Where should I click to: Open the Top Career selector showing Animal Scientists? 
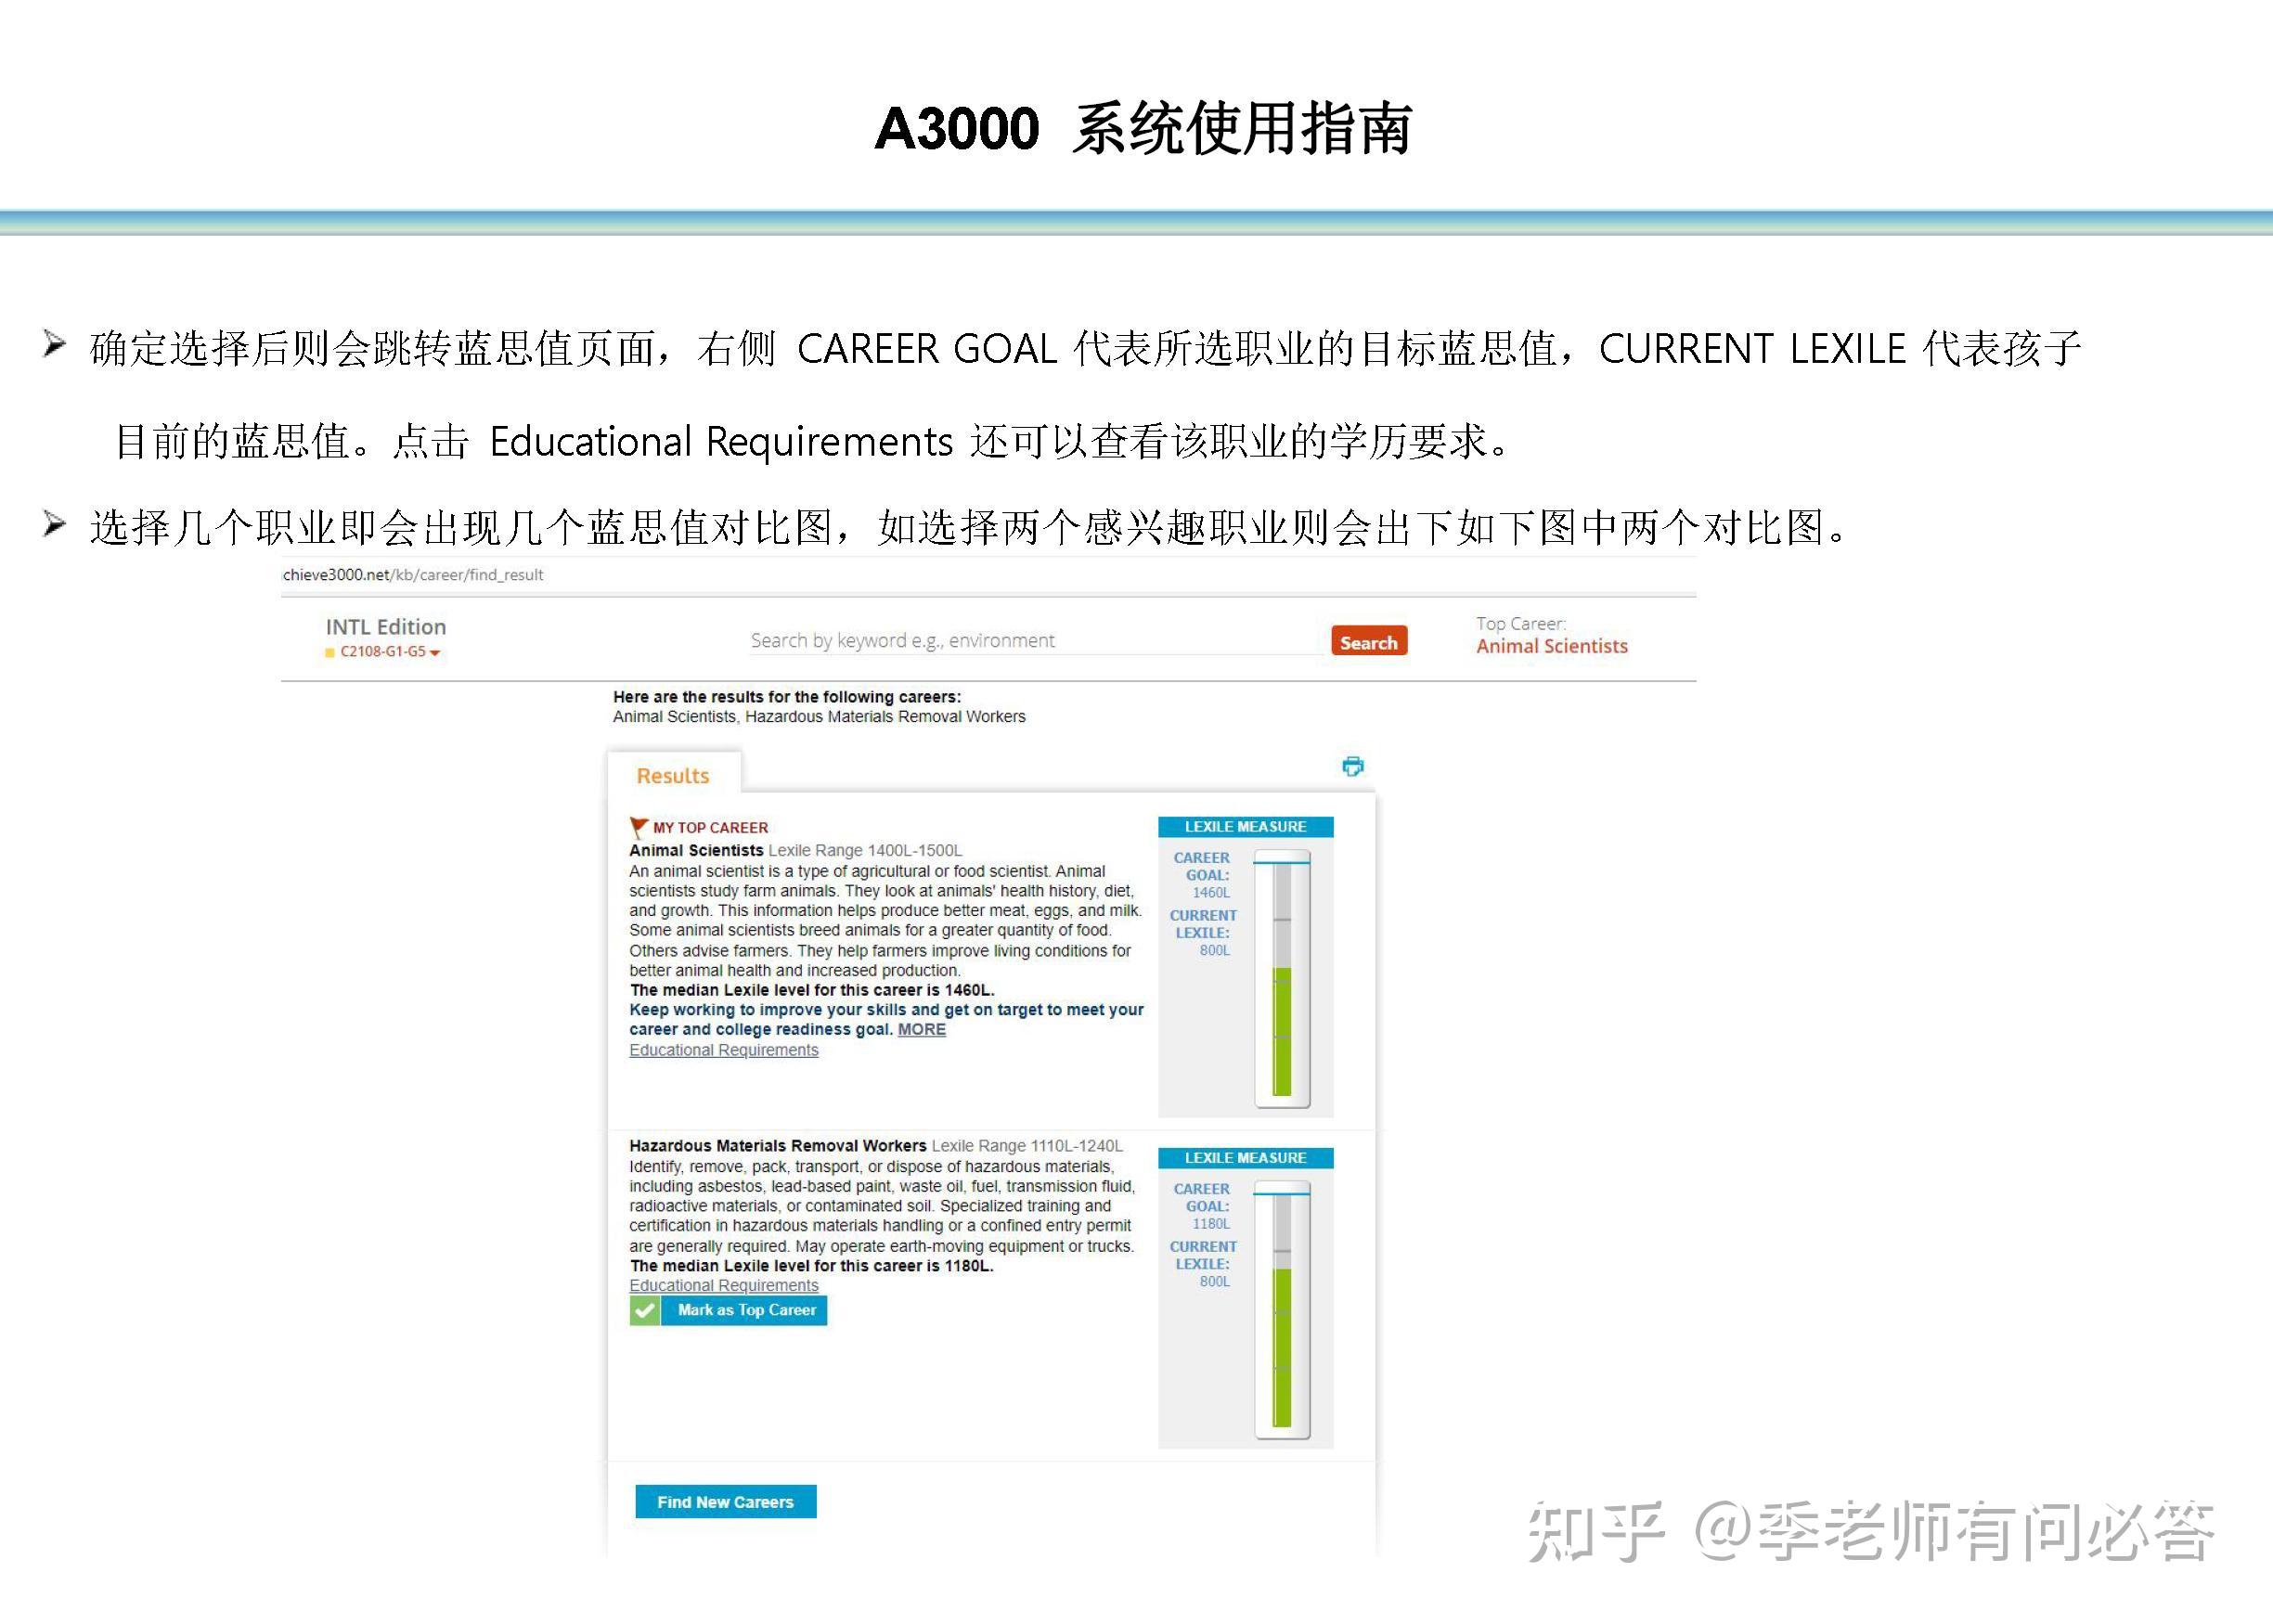(1551, 645)
